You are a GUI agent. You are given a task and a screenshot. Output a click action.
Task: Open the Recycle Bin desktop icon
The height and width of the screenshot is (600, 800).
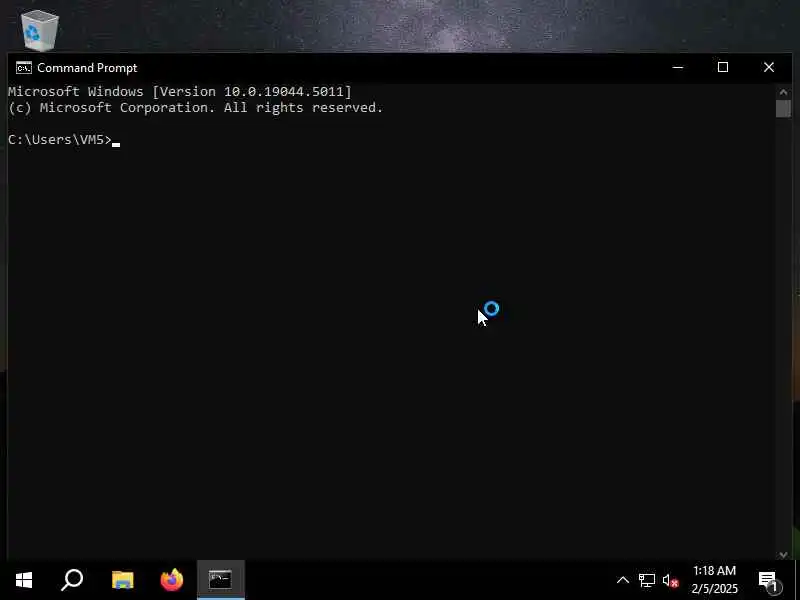(40, 30)
